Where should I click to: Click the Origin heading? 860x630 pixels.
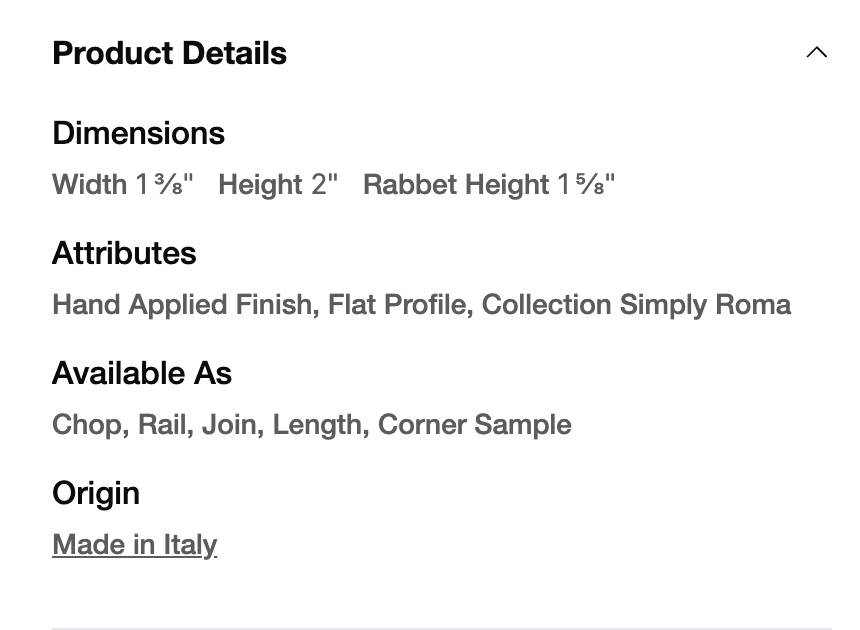coord(96,493)
